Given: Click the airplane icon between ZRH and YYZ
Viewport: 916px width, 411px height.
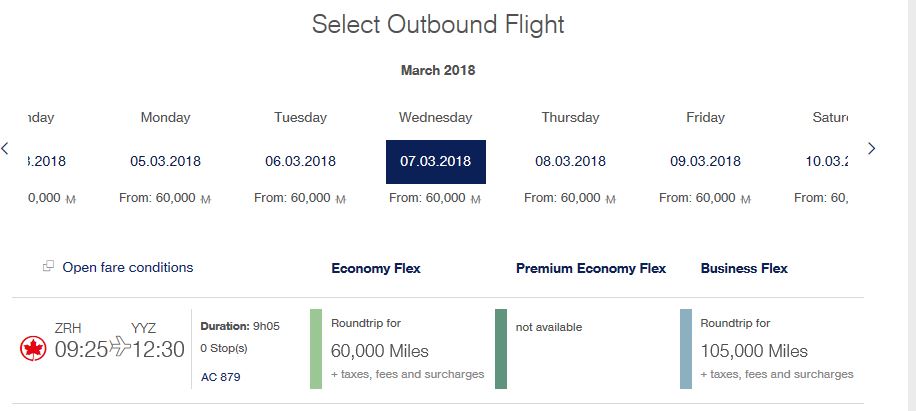Looking at the screenshot, I should point(120,347).
